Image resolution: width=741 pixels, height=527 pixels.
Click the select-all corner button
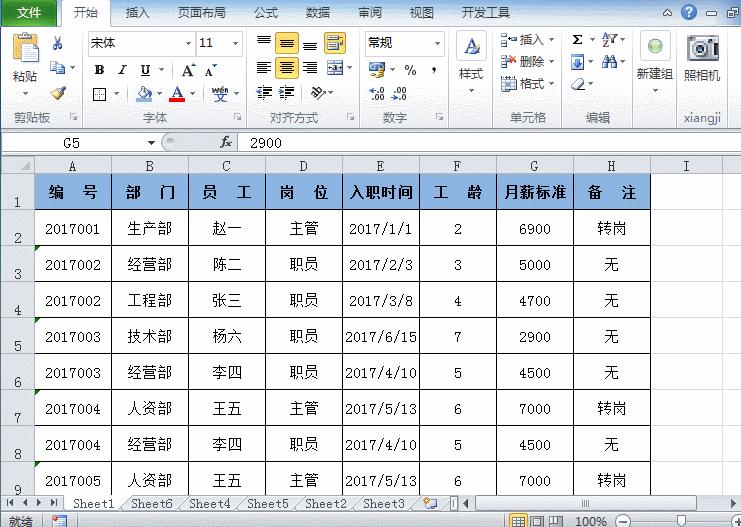(18, 165)
